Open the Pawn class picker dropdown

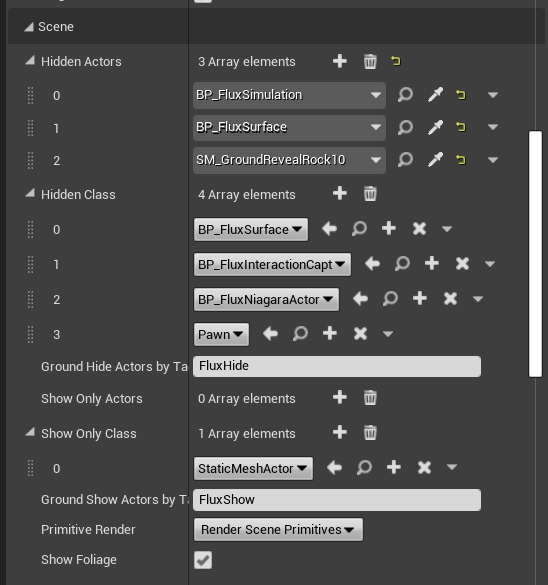click(221, 334)
